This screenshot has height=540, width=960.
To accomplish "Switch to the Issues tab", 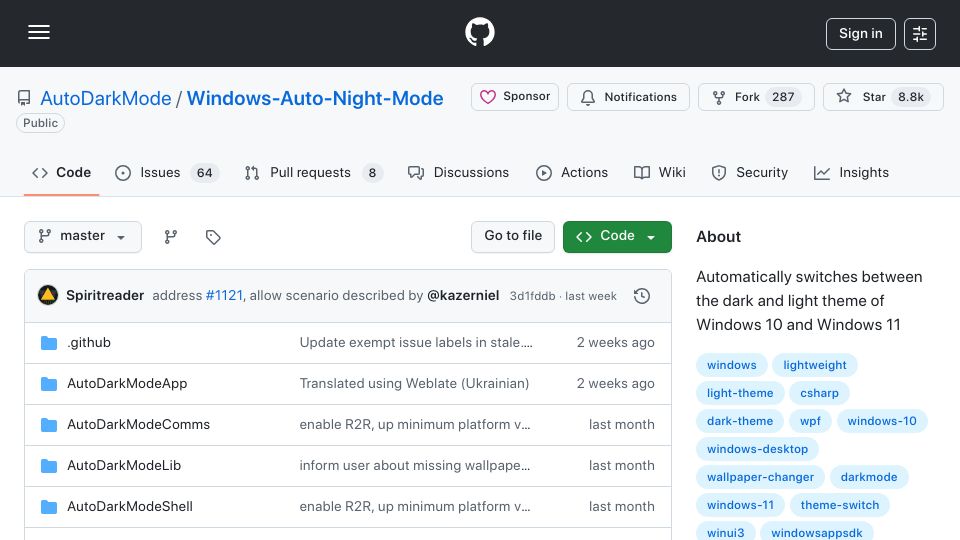I will coord(166,173).
